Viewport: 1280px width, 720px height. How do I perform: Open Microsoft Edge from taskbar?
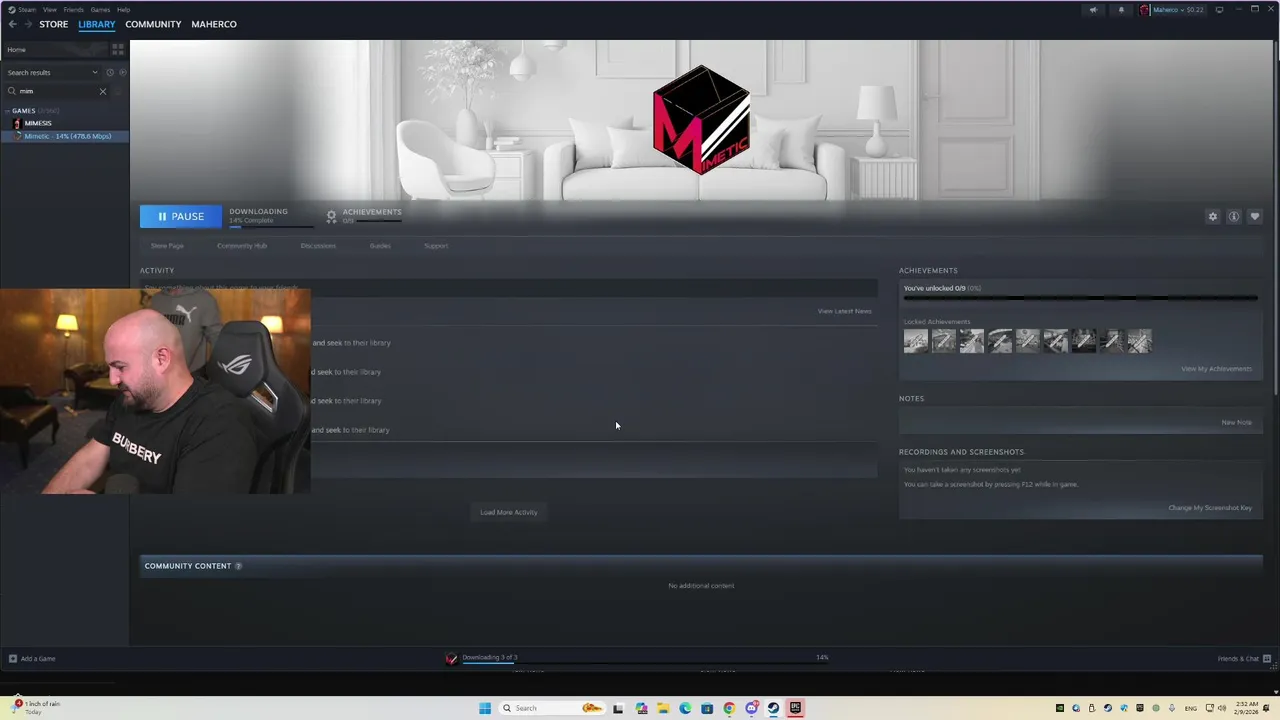click(x=685, y=708)
